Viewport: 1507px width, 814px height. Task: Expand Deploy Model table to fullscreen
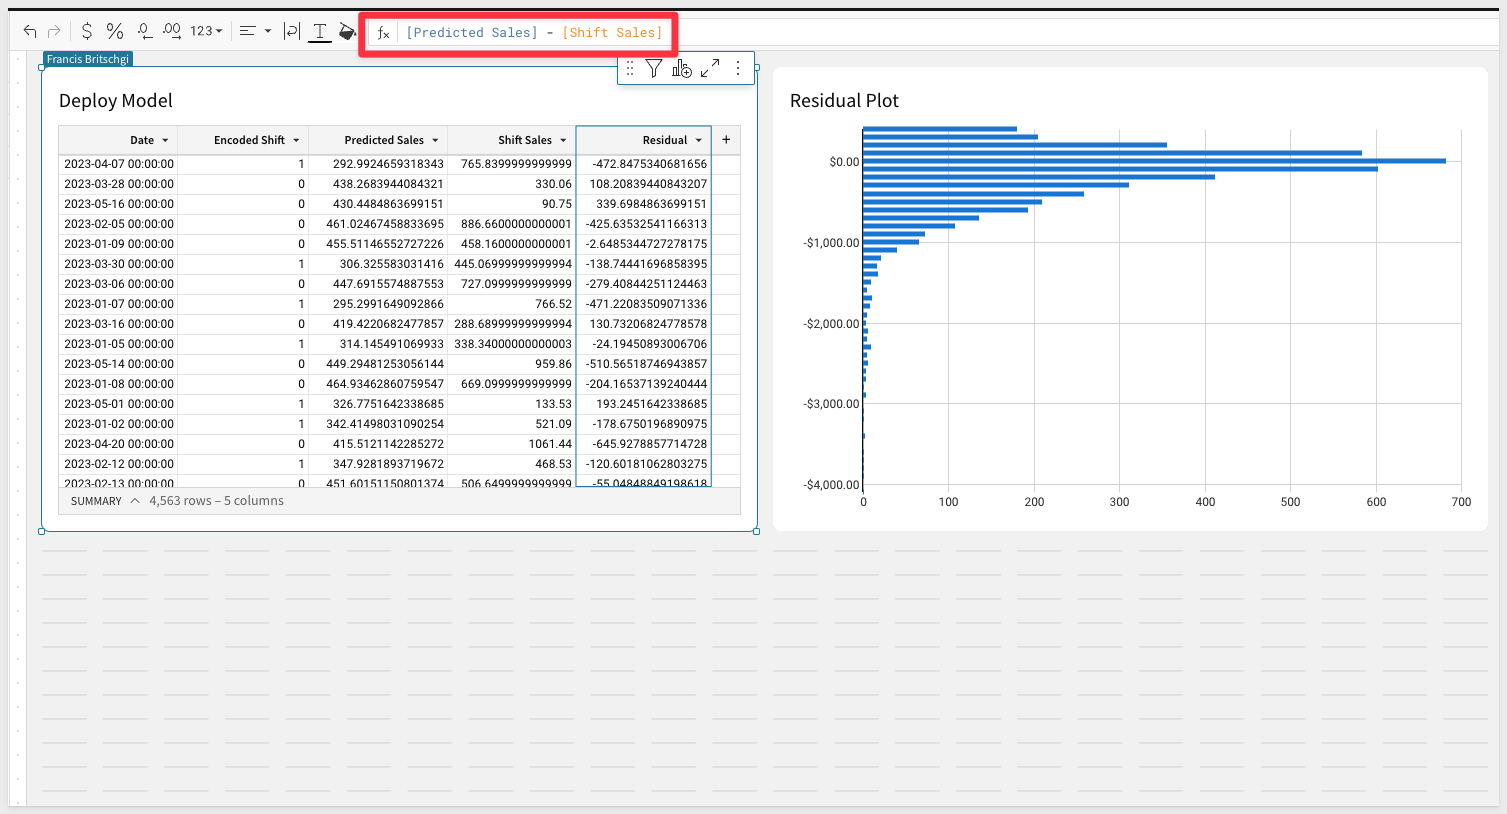tap(710, 68)
